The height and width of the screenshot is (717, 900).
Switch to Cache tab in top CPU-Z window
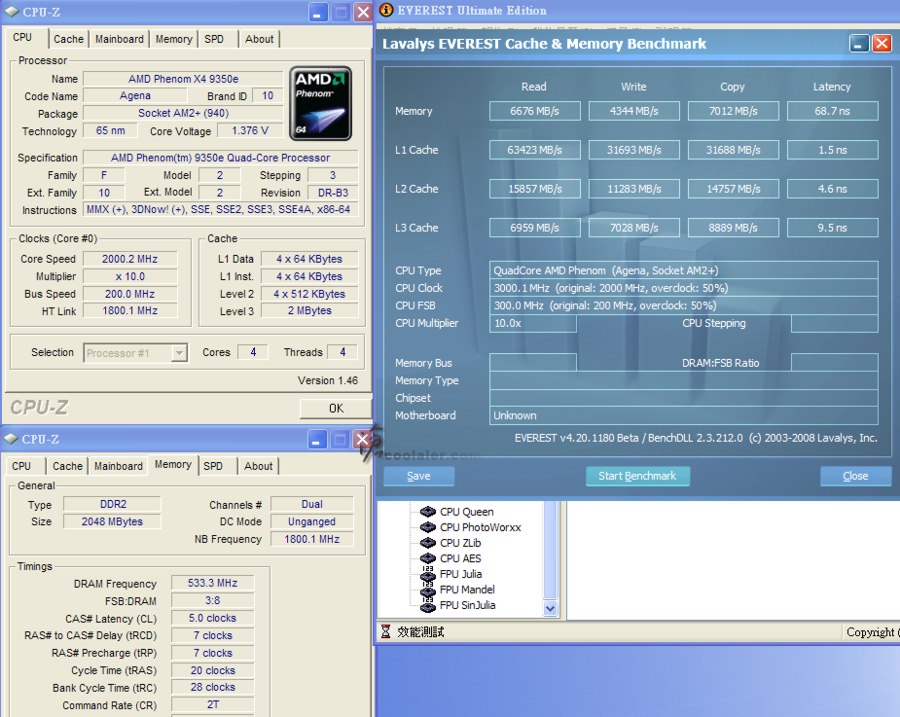(x=69, y=39)
